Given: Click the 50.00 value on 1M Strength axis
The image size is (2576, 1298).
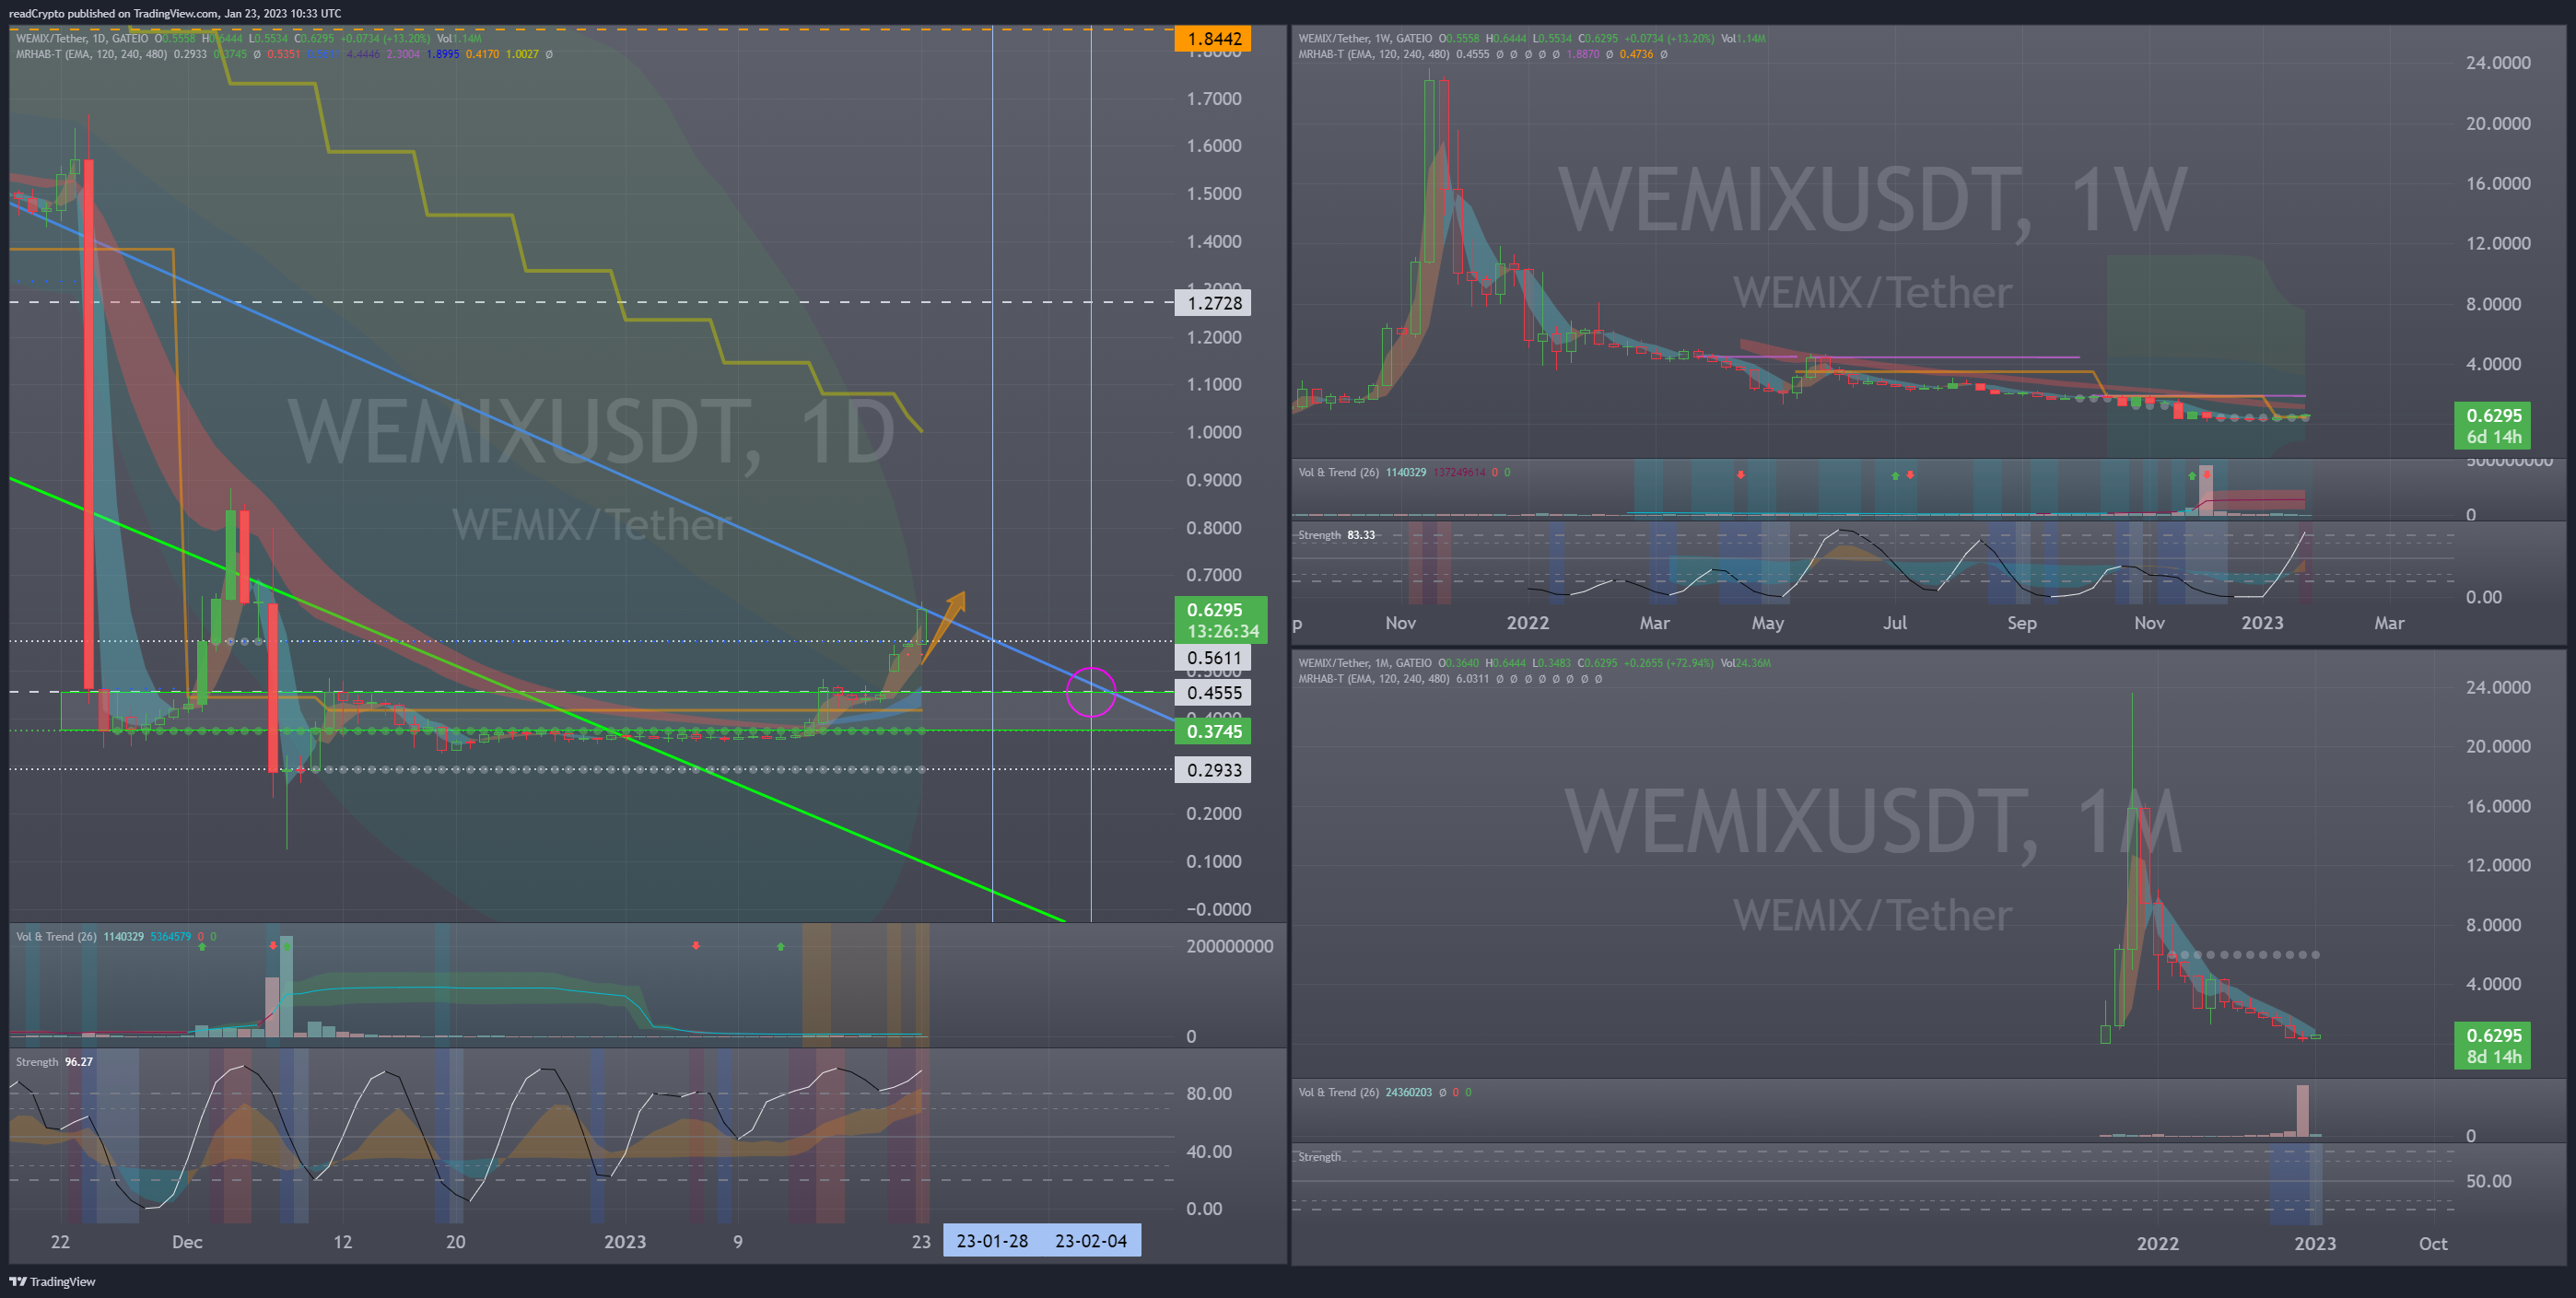Looking at the screenshot, I should coord(2488,1181).
